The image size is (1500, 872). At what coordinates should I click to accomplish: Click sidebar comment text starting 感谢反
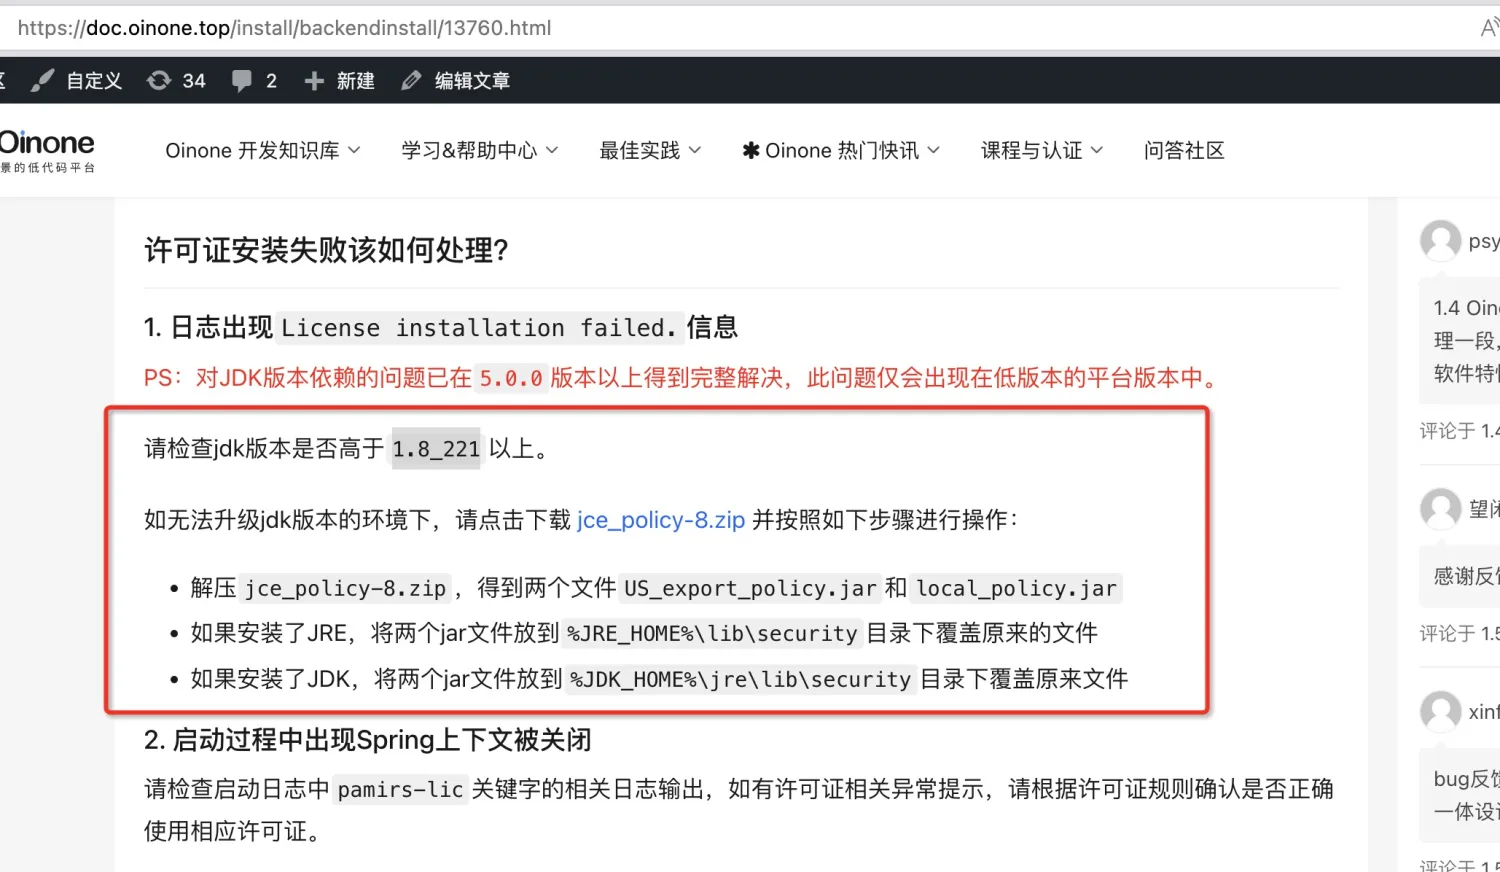point(1466,576)
